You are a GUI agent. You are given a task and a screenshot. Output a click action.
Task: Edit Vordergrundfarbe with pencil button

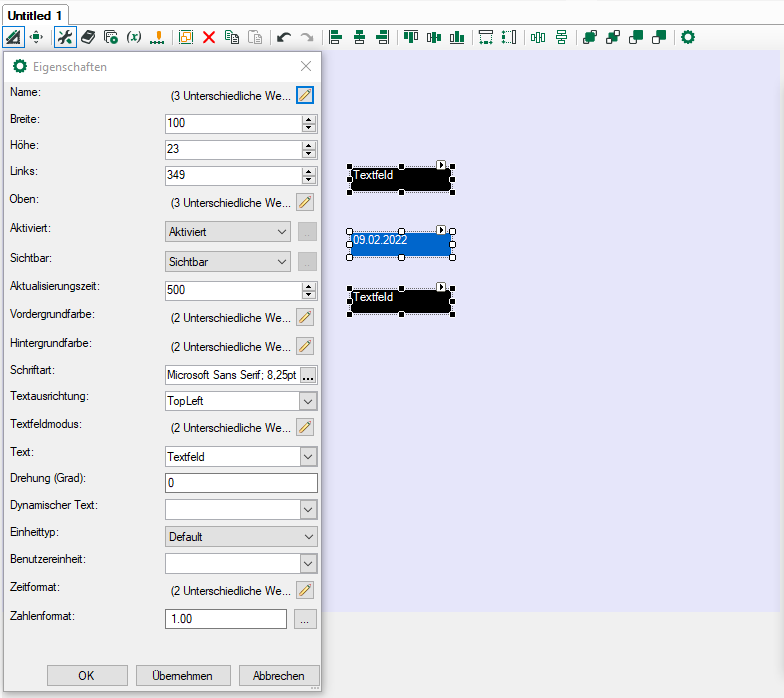click(306, 318)
